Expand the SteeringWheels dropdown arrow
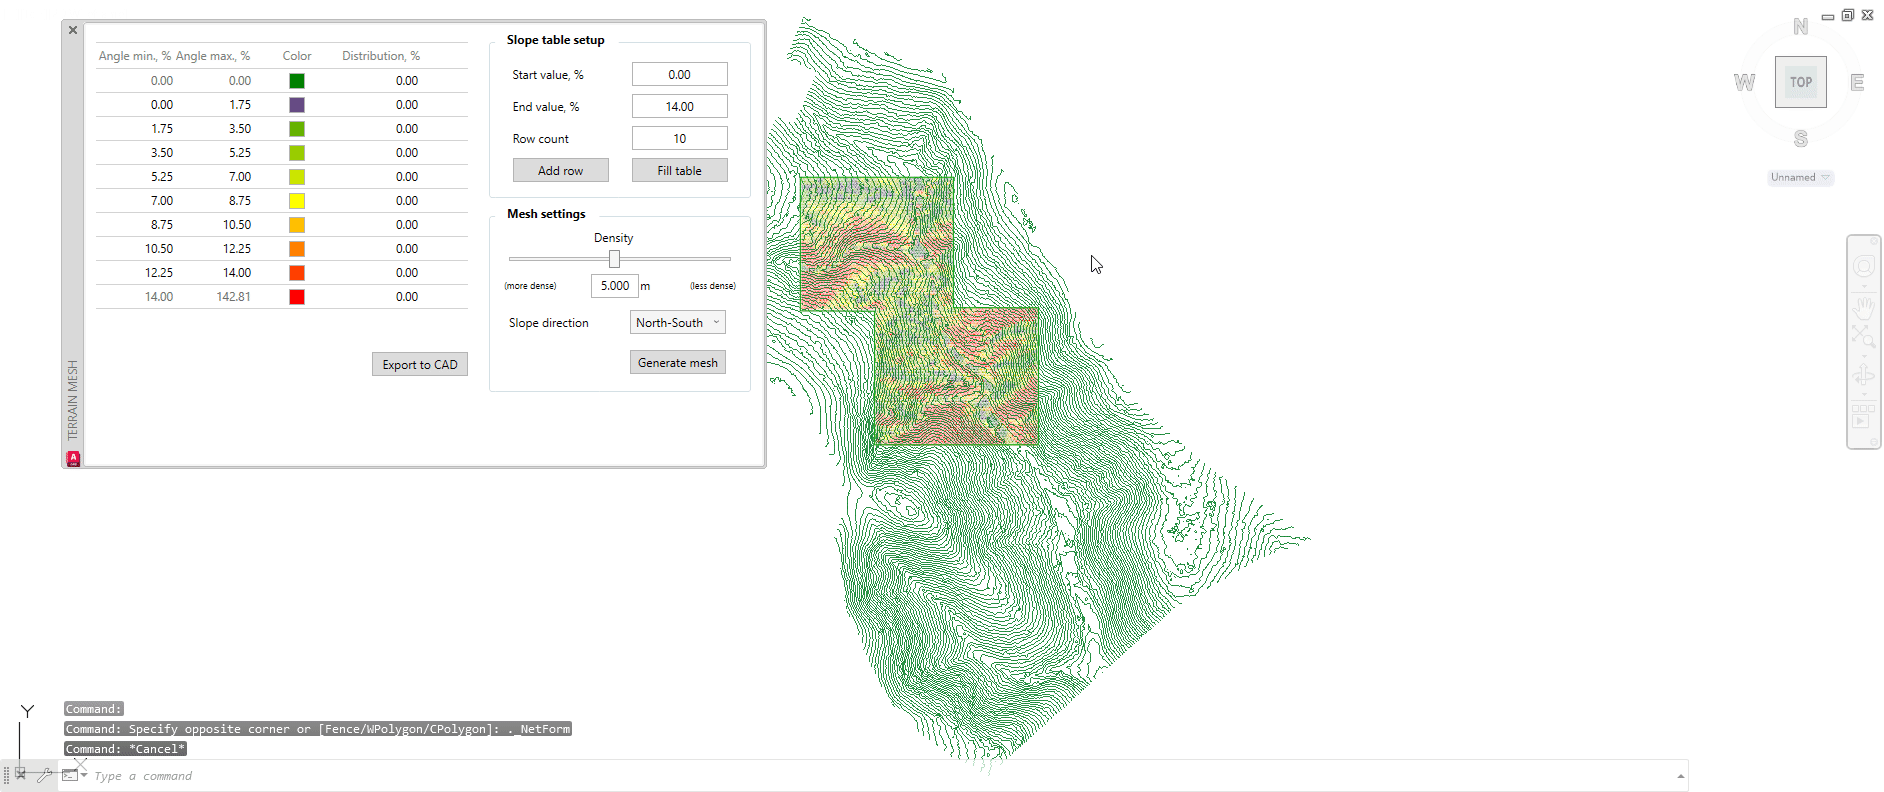The image size is (1884, 792). pos(1863,286)
